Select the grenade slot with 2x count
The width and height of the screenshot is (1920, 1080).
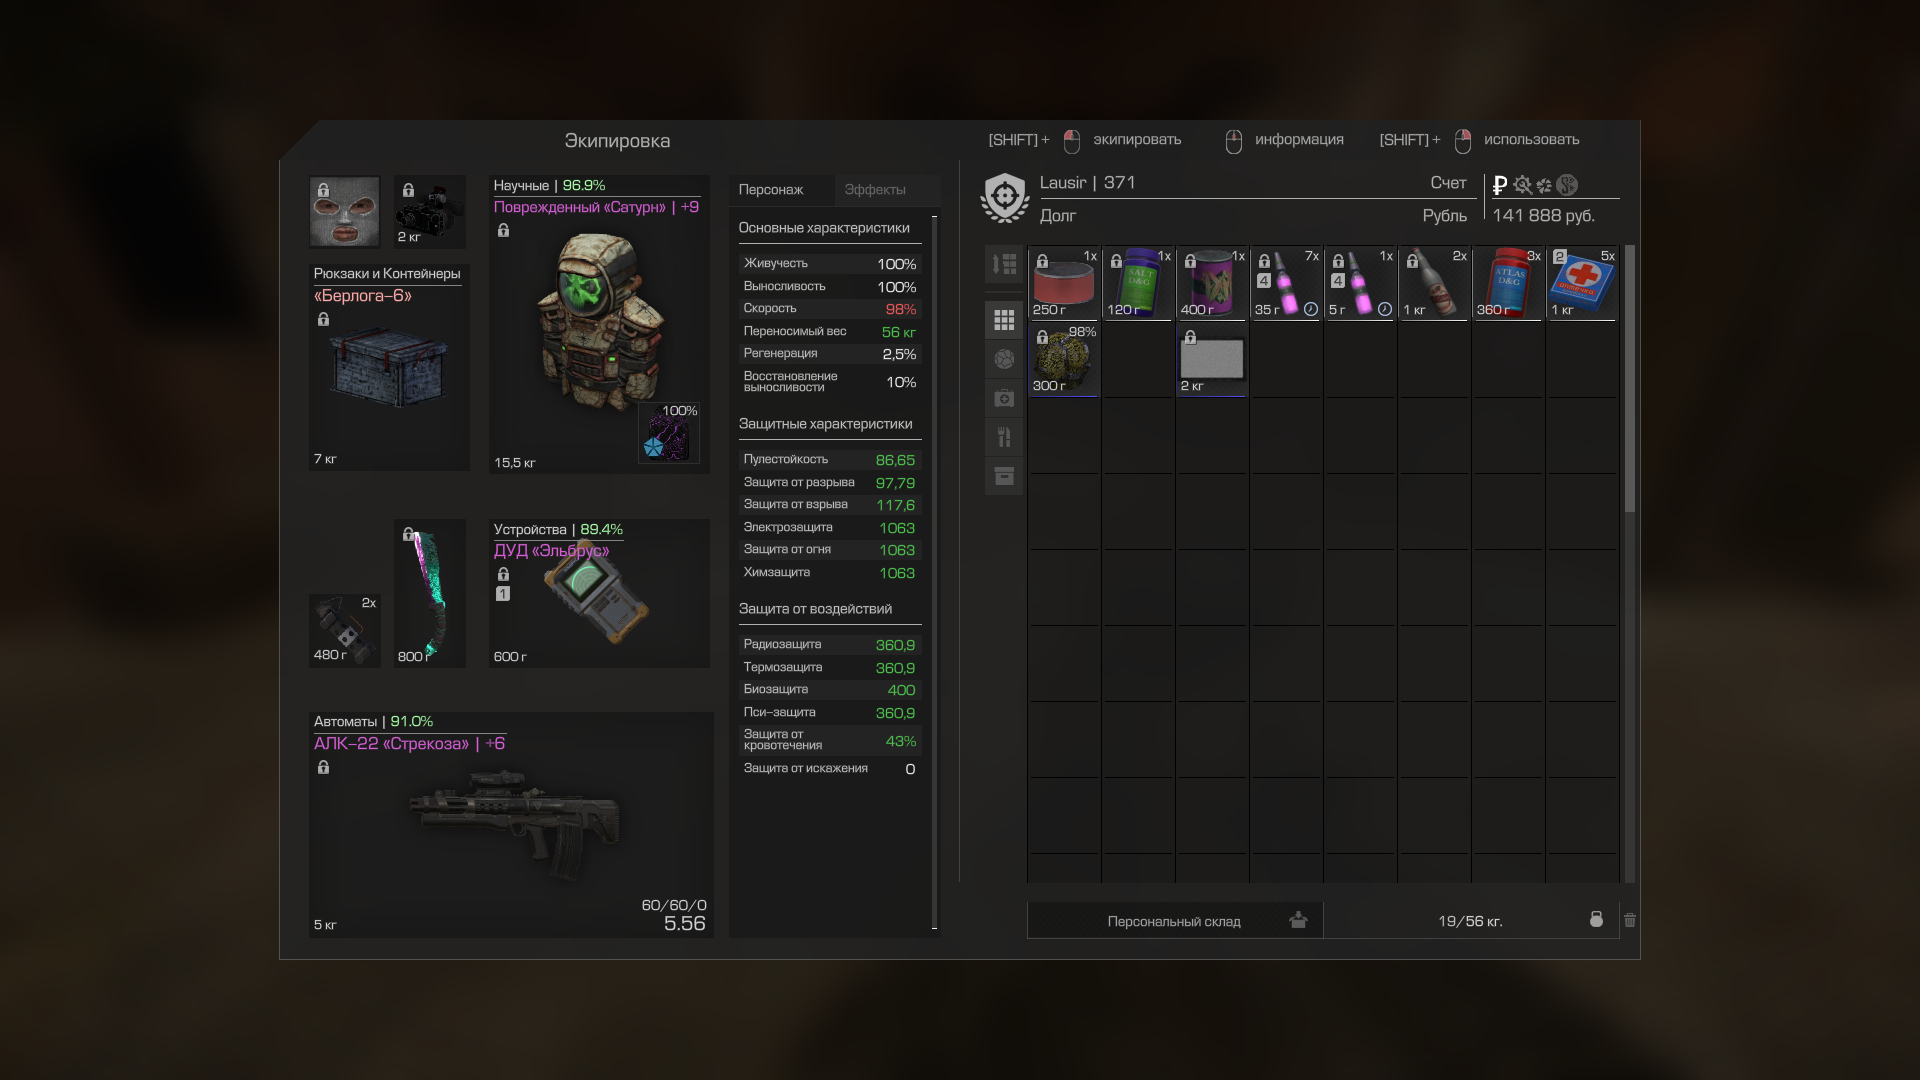point(344,630)
